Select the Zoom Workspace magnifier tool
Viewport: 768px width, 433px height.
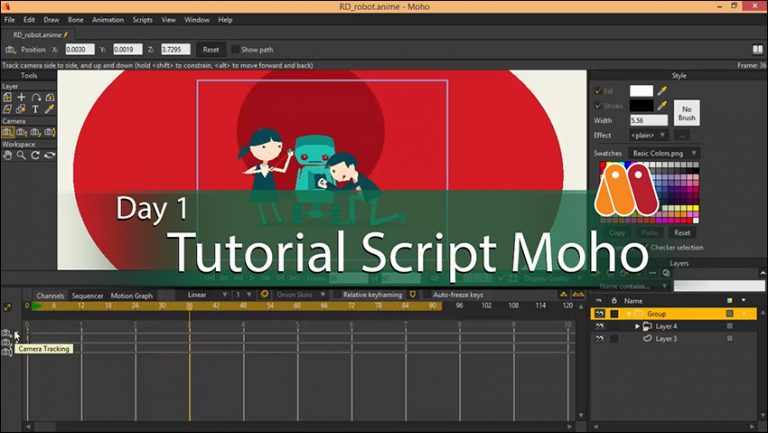click(22, 155)
